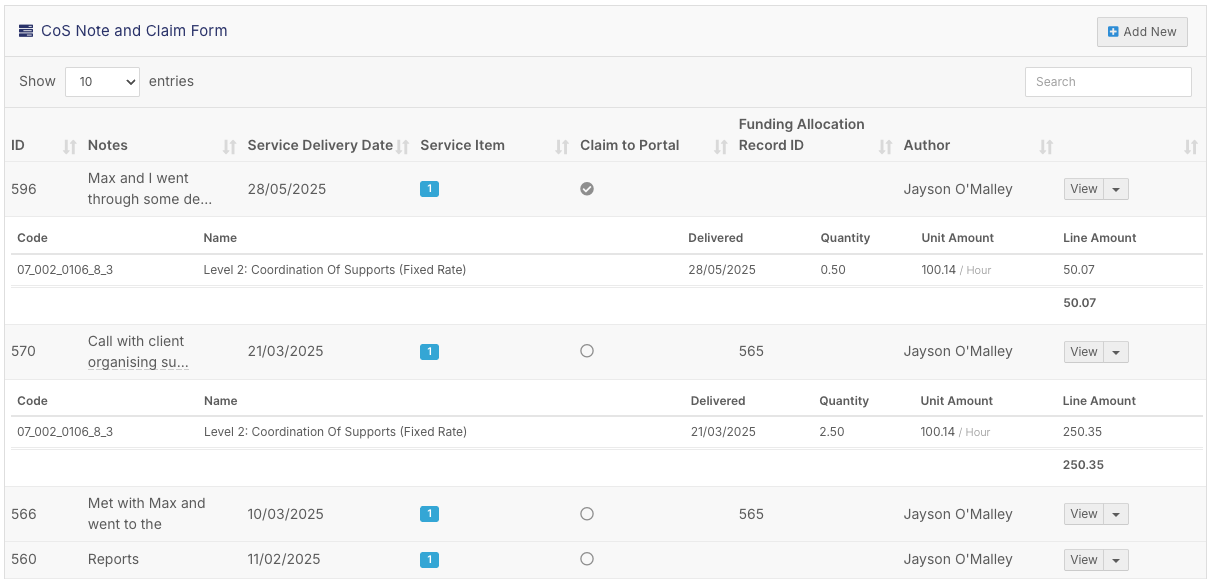Image resolution: width=1211 pixels, height=579 pixels.
Task: Toggle claim to portal circle for row 570
Action: 587,351
